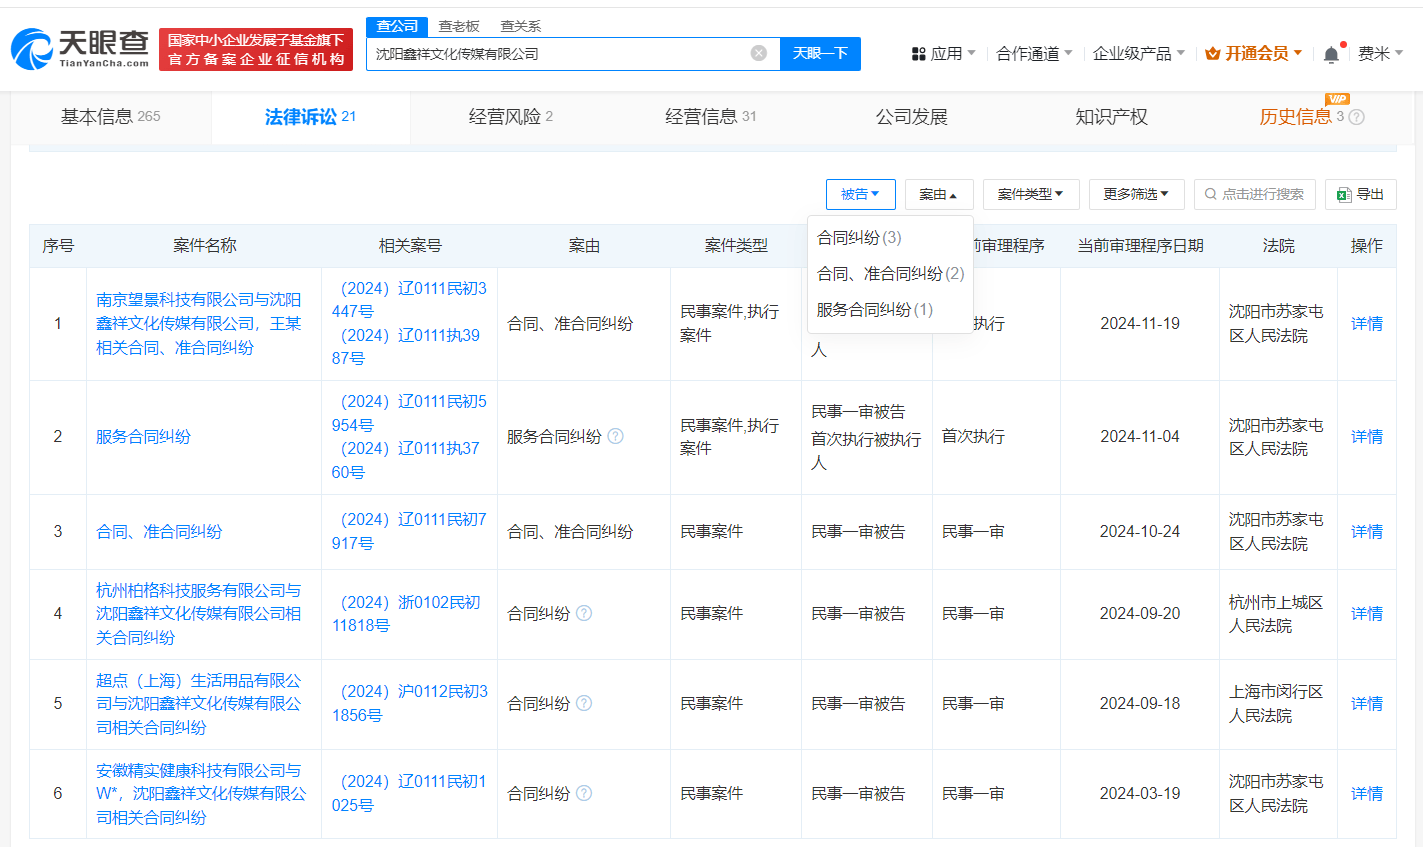The height and width of the screenshot is (847, 1423).
Task: Click the 当前审理程序日期 column header
Action: click(x=1140, y=245)
